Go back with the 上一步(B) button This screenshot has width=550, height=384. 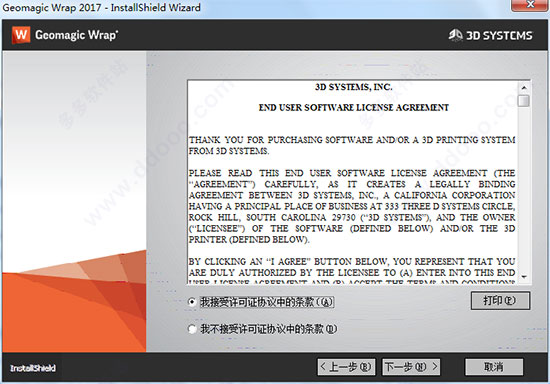click(346, 367)
